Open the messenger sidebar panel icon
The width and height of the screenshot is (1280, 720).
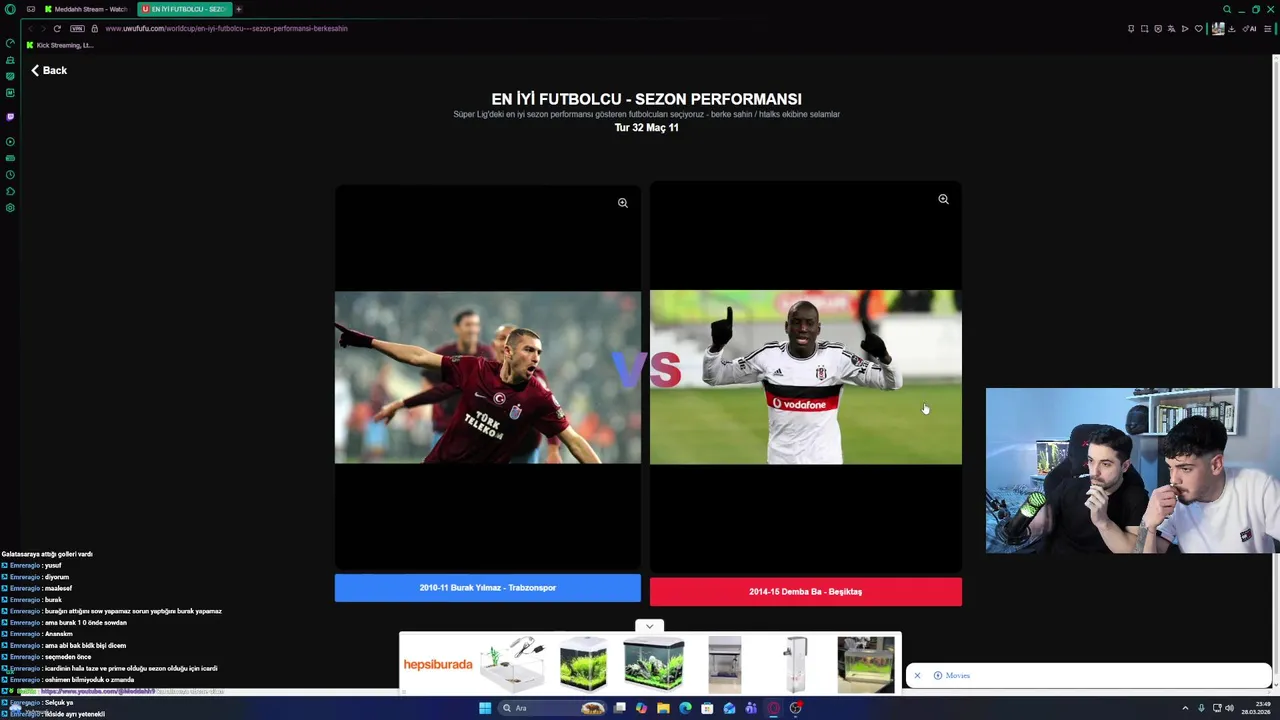tap(10, 93)
